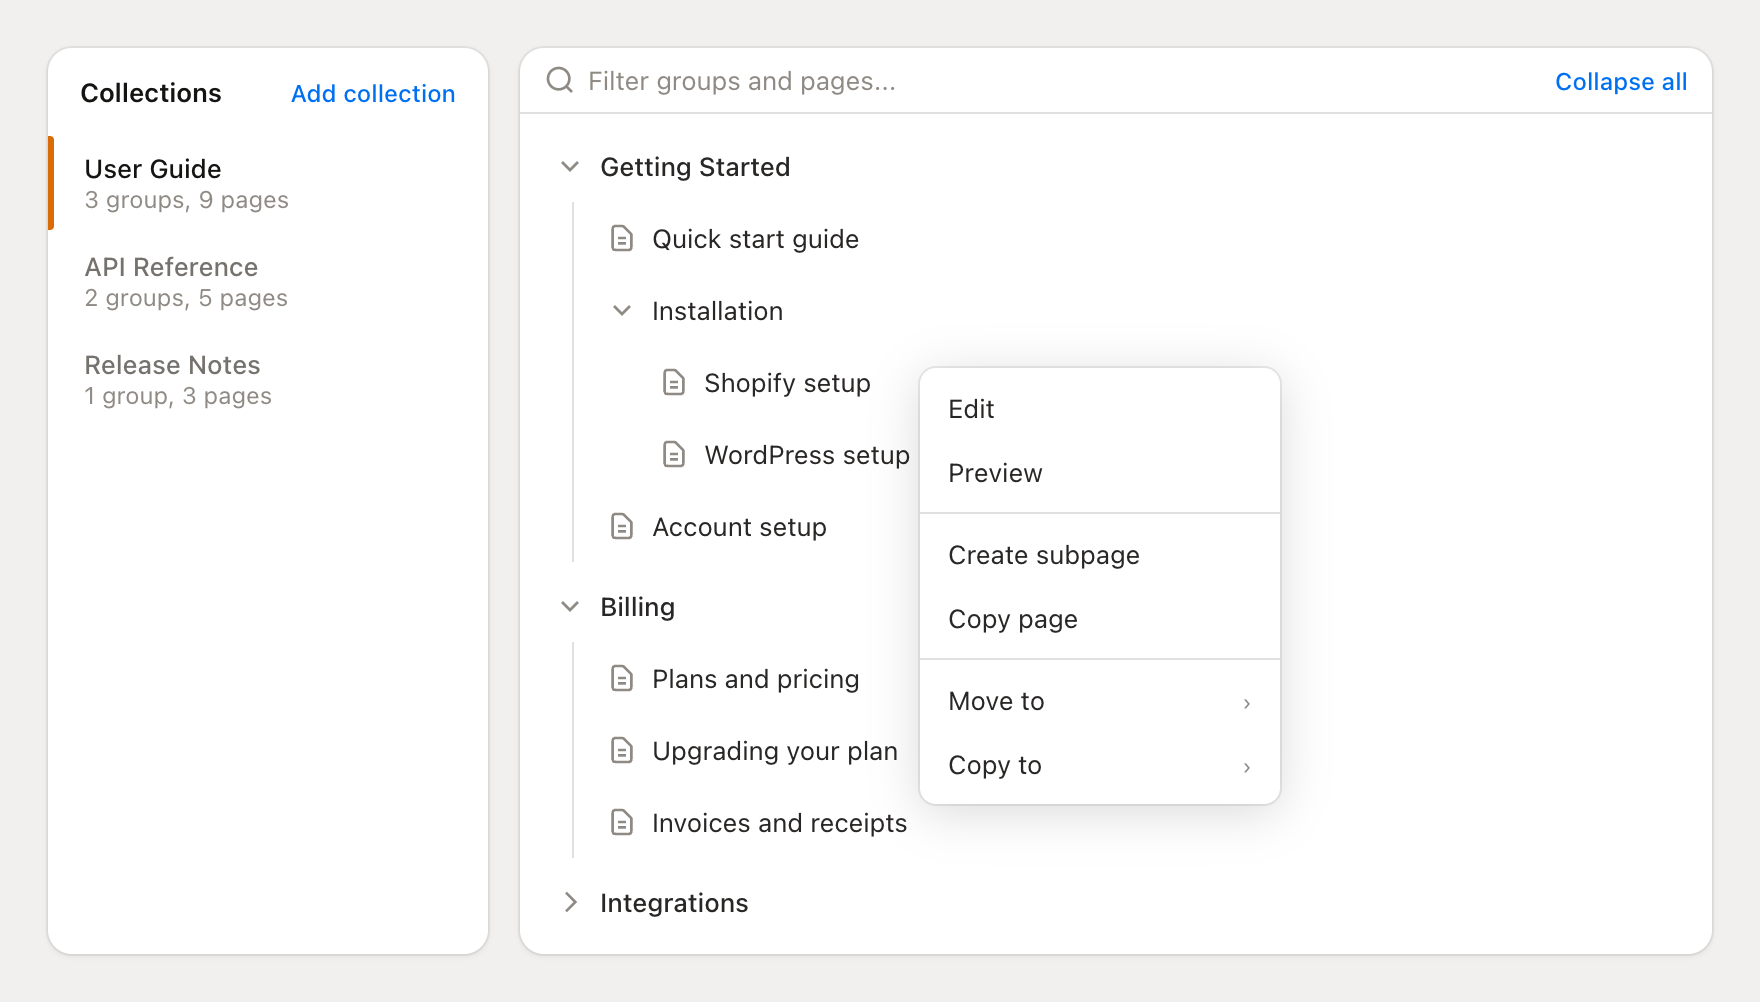This screenshot has height=1002, width=1760.
Task: Click the Shopify setup document icon
Action: pyautogui.click(x=674, y=383)
